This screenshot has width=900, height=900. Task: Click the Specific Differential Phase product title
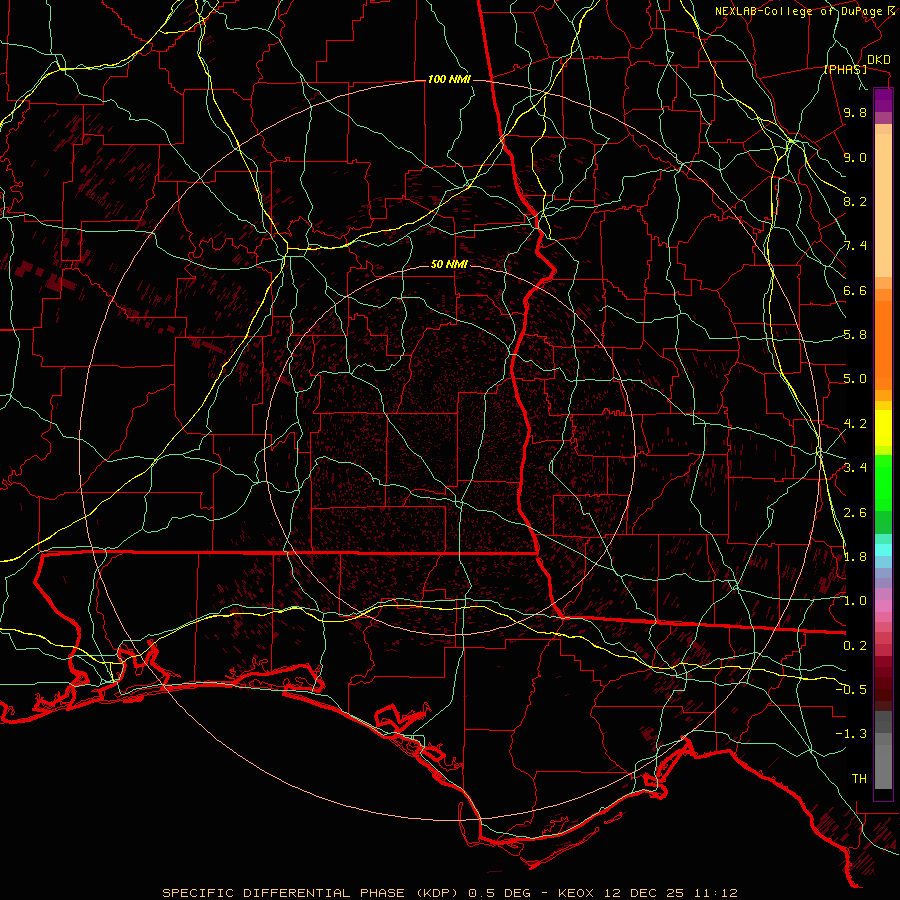(313, 893)
